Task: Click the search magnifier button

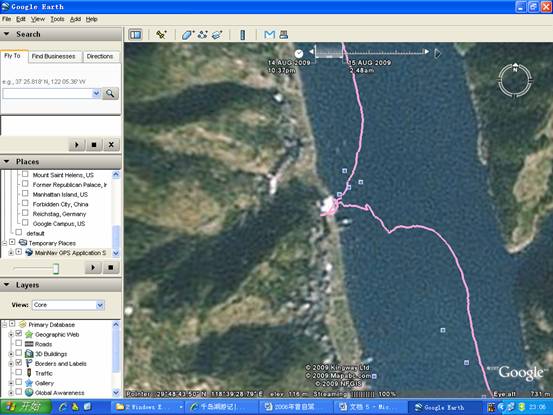Action: coord(110,93)
